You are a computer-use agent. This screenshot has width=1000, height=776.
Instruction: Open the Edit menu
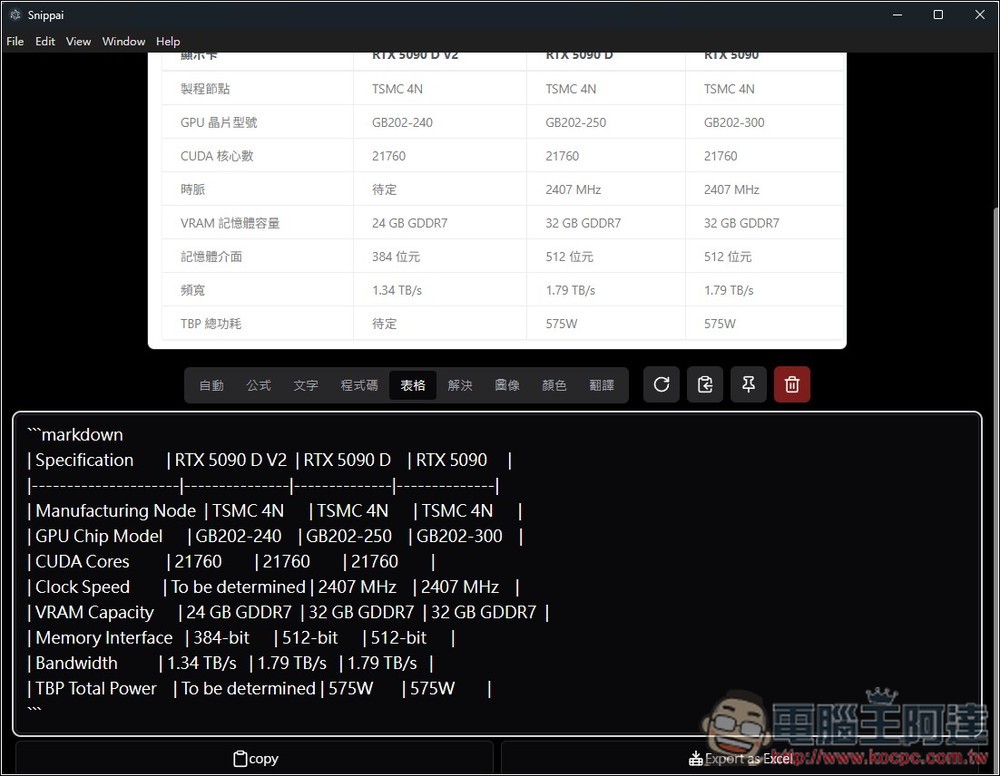tap(45, 41)
